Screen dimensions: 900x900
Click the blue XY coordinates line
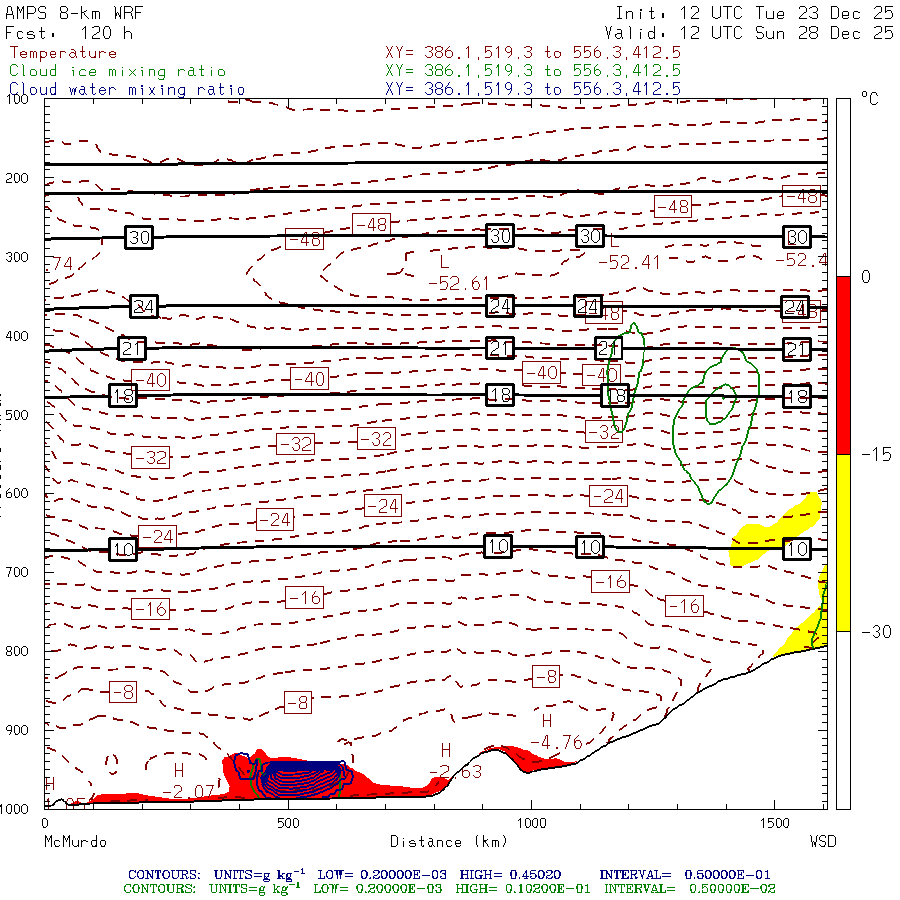coord(533,89)
